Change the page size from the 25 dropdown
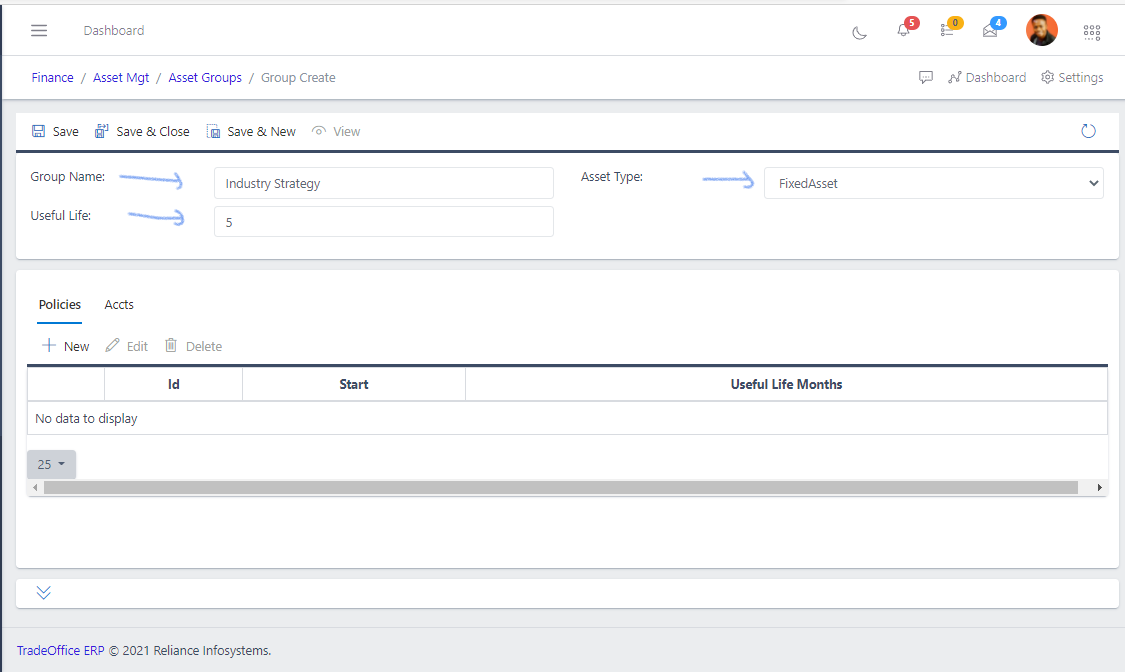Screen dimensions: 1125x672 pyautogui.click(x=50, y=464)
